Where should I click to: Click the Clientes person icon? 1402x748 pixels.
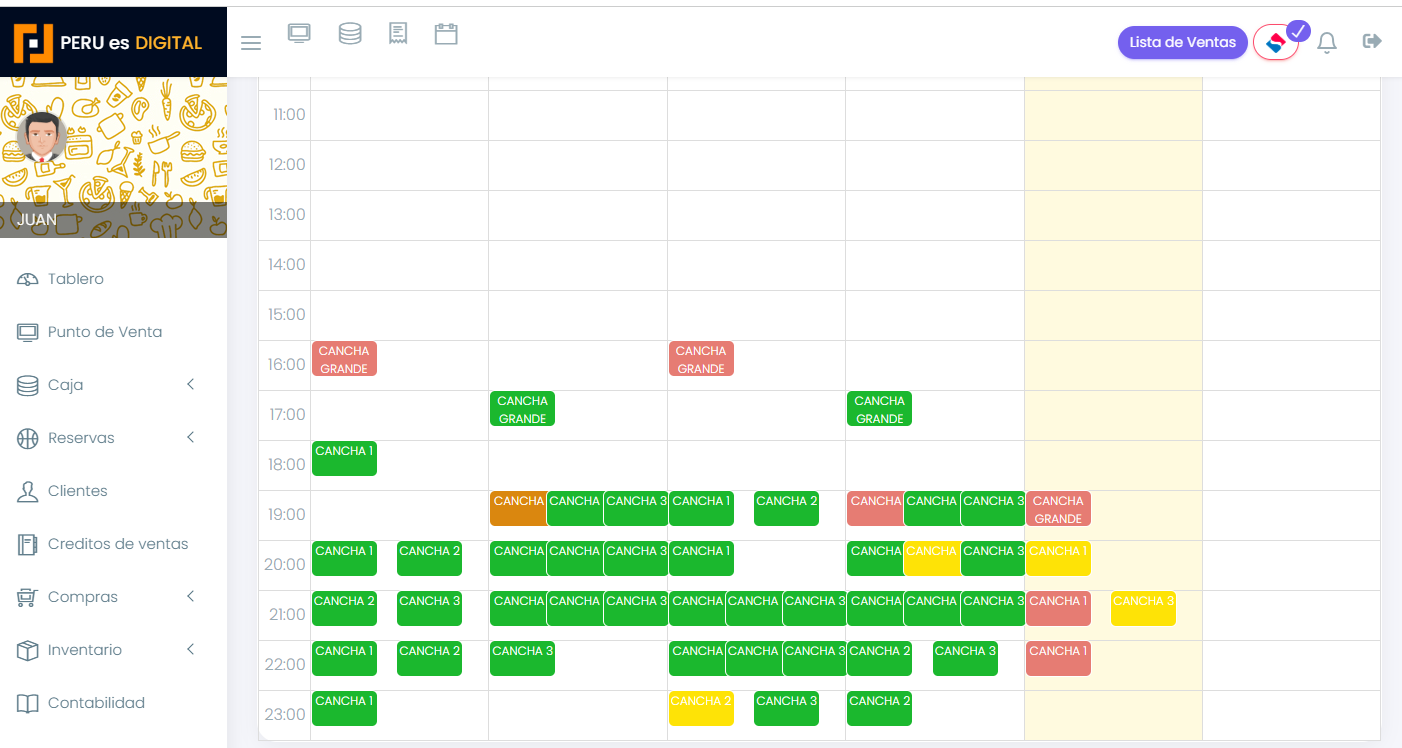(28, 491)
